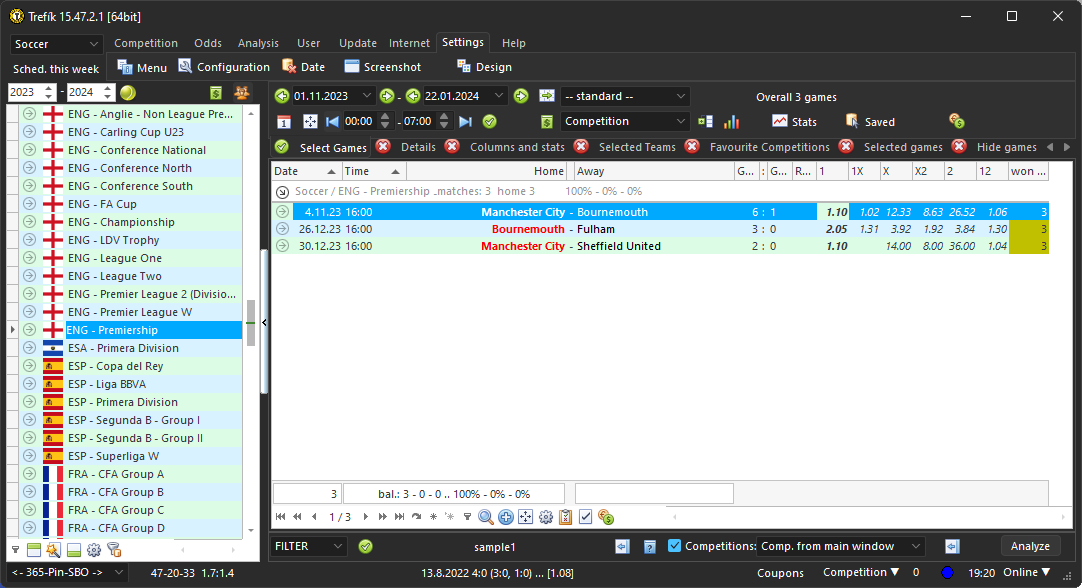Click the bar chart icon next to Competition dropdown
This screenshot has width=1082, height=588.
coord(731,122)
